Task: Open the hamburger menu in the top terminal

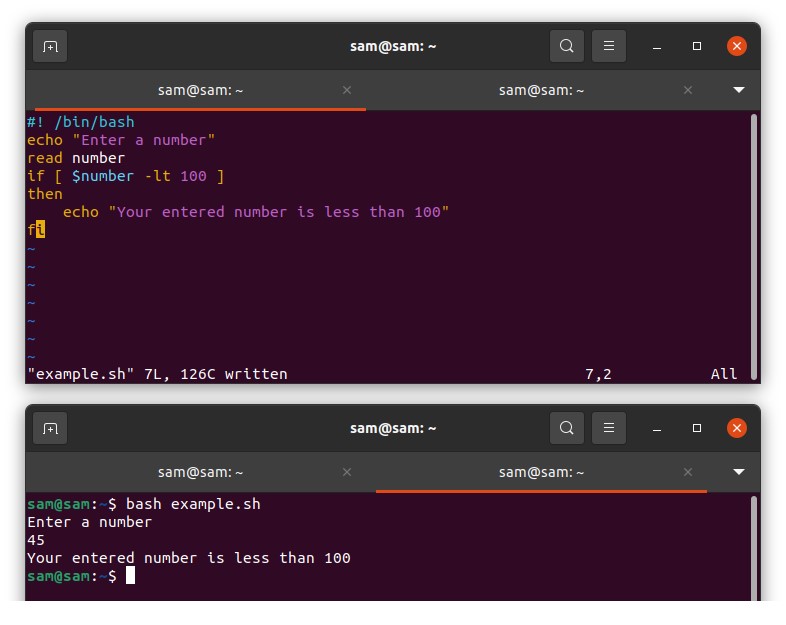Action: 609,46
